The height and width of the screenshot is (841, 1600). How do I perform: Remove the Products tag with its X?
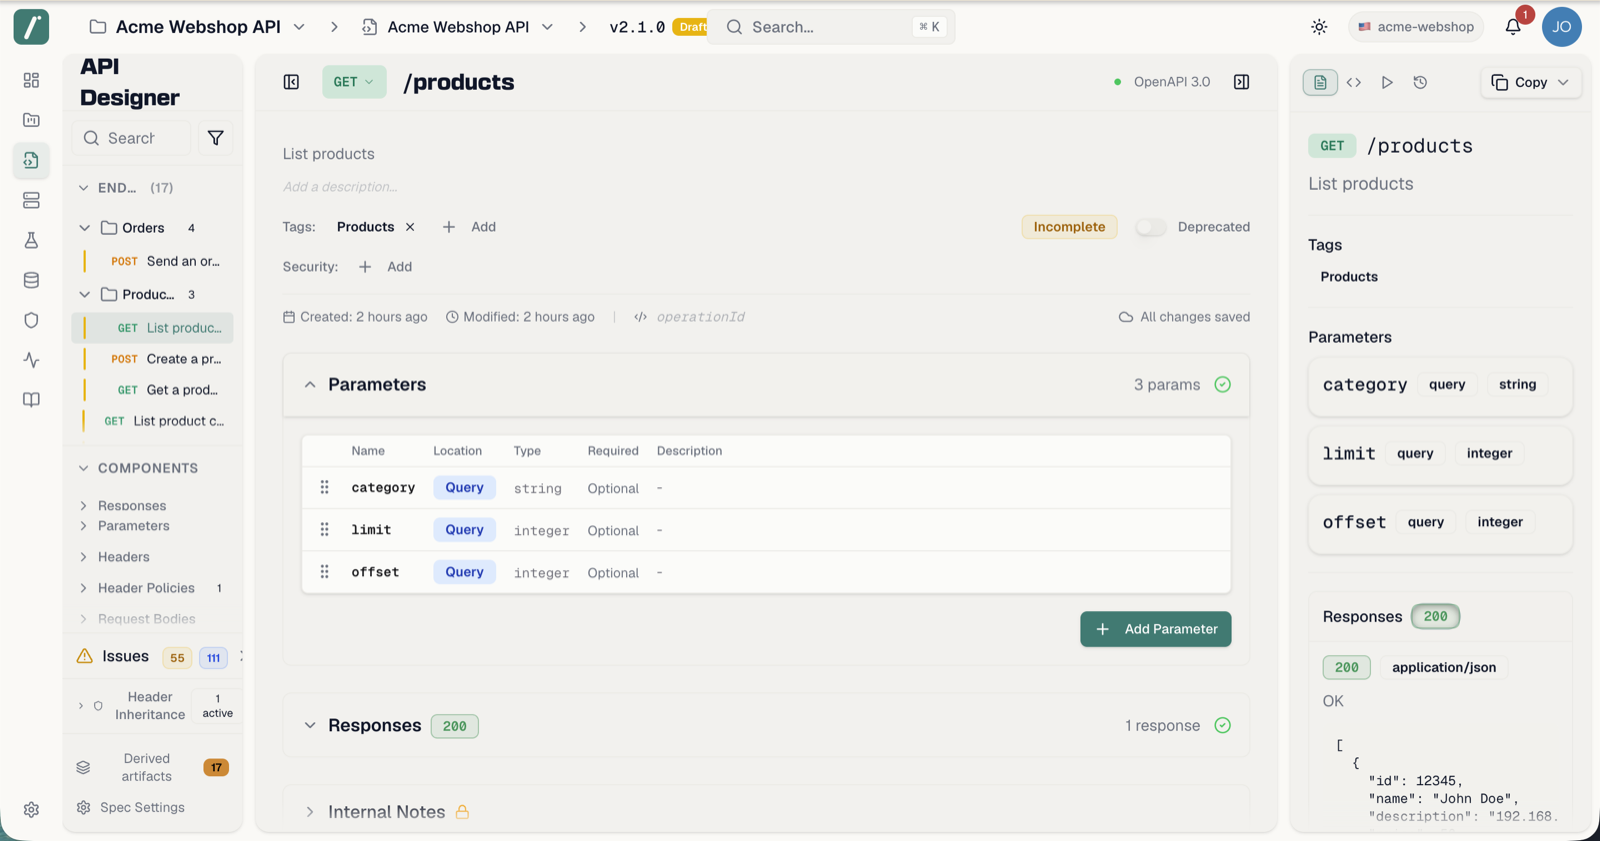pyautogui.click(x=410, y=227)
